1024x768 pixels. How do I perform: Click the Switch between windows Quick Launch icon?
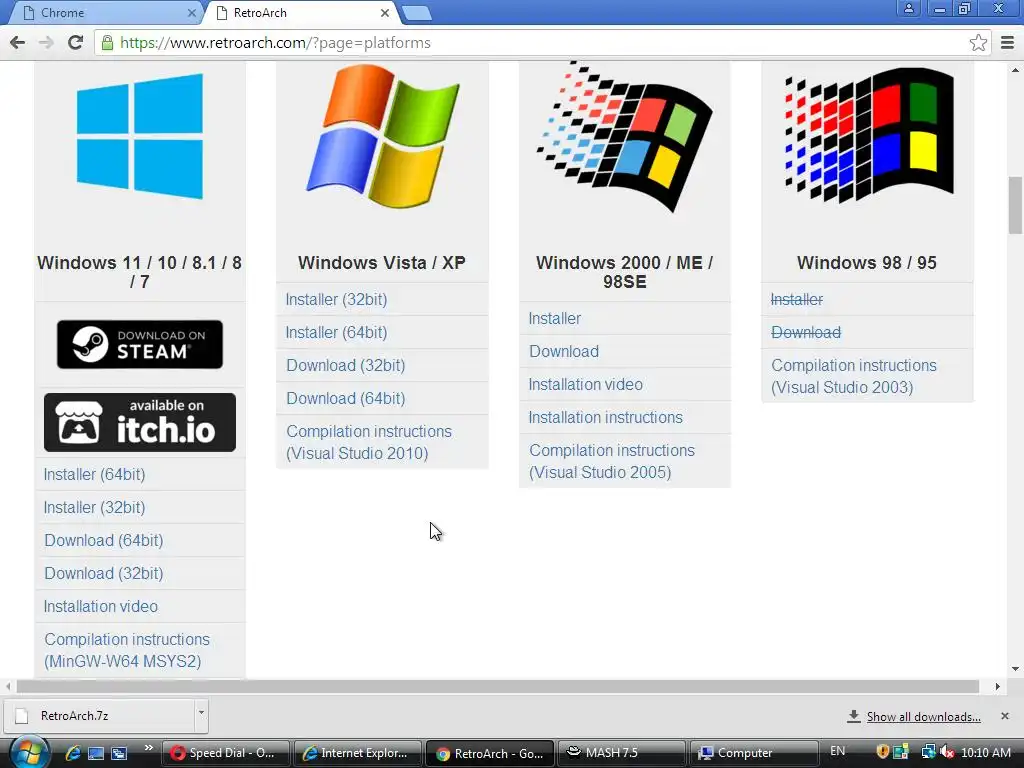pyautogui.click(x=119, y=753)
